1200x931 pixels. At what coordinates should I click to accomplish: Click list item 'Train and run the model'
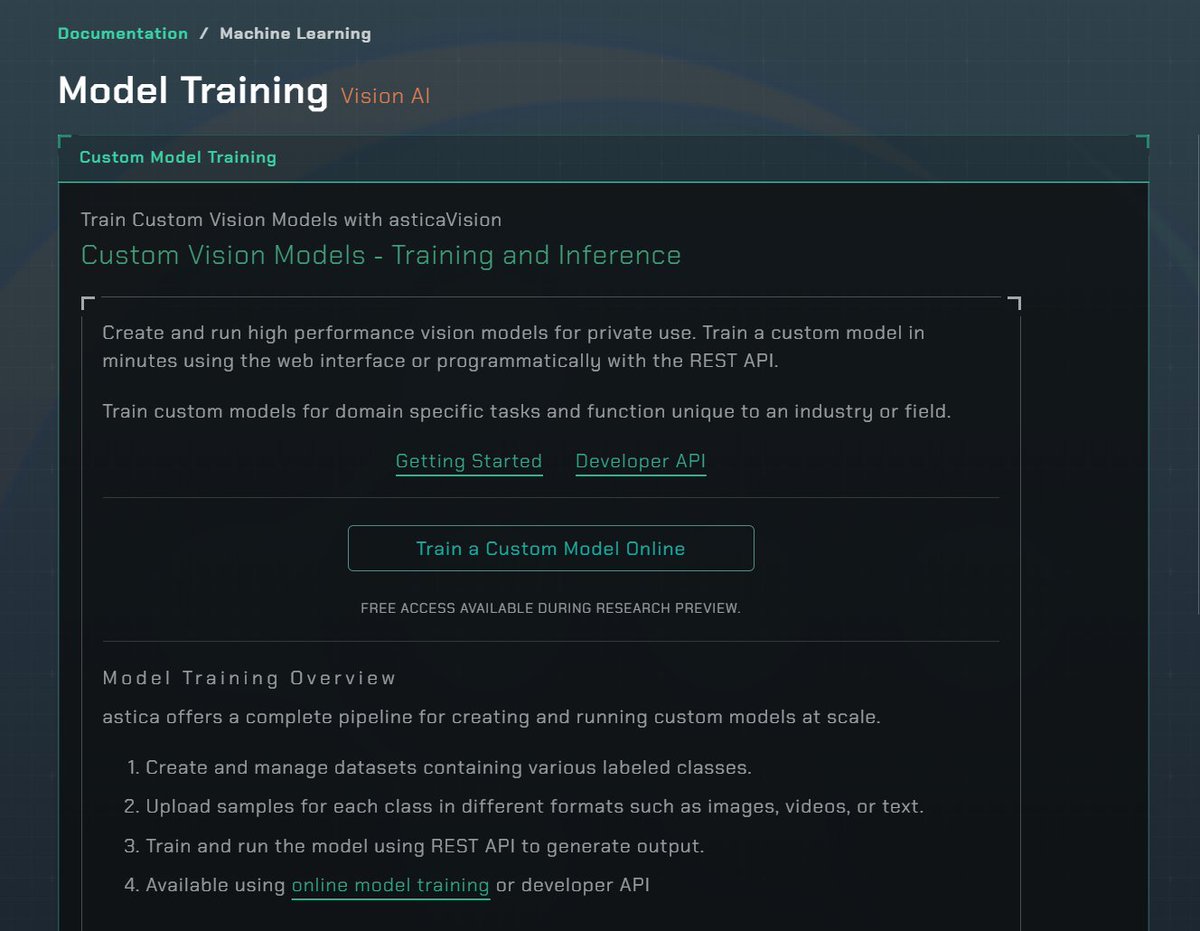pyautogui.click(x=425, y=846)
